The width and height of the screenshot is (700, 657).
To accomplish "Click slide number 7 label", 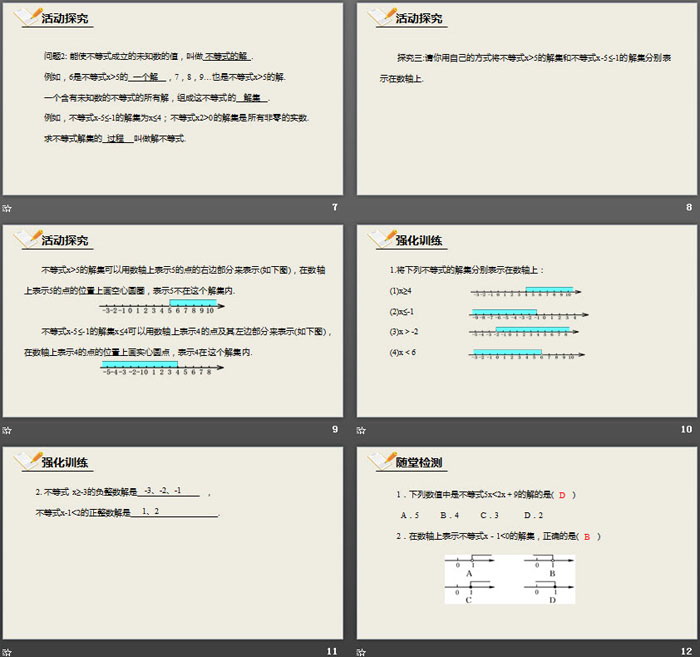I will pos(335,207).
